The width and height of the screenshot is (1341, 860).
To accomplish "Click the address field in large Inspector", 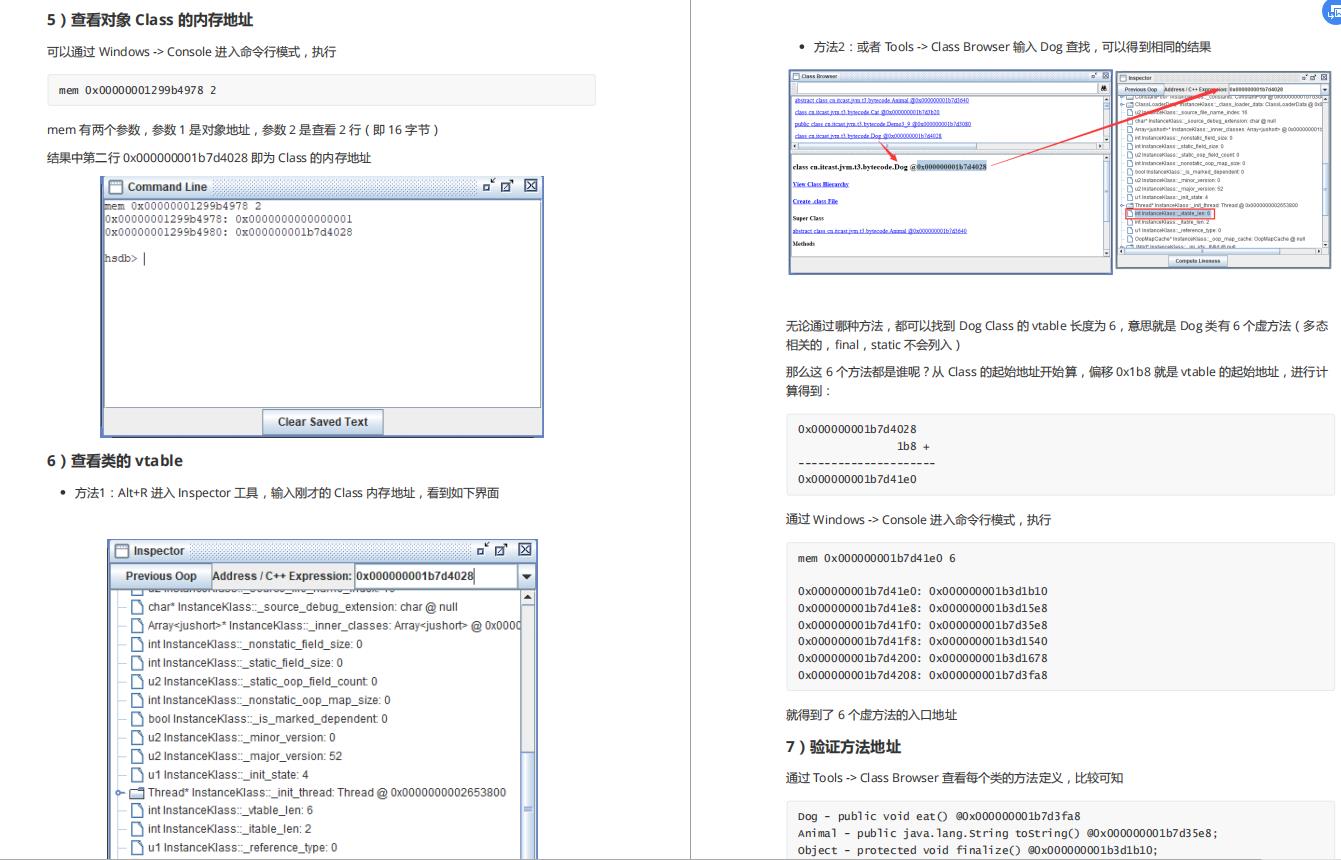I will pos(435,577).
